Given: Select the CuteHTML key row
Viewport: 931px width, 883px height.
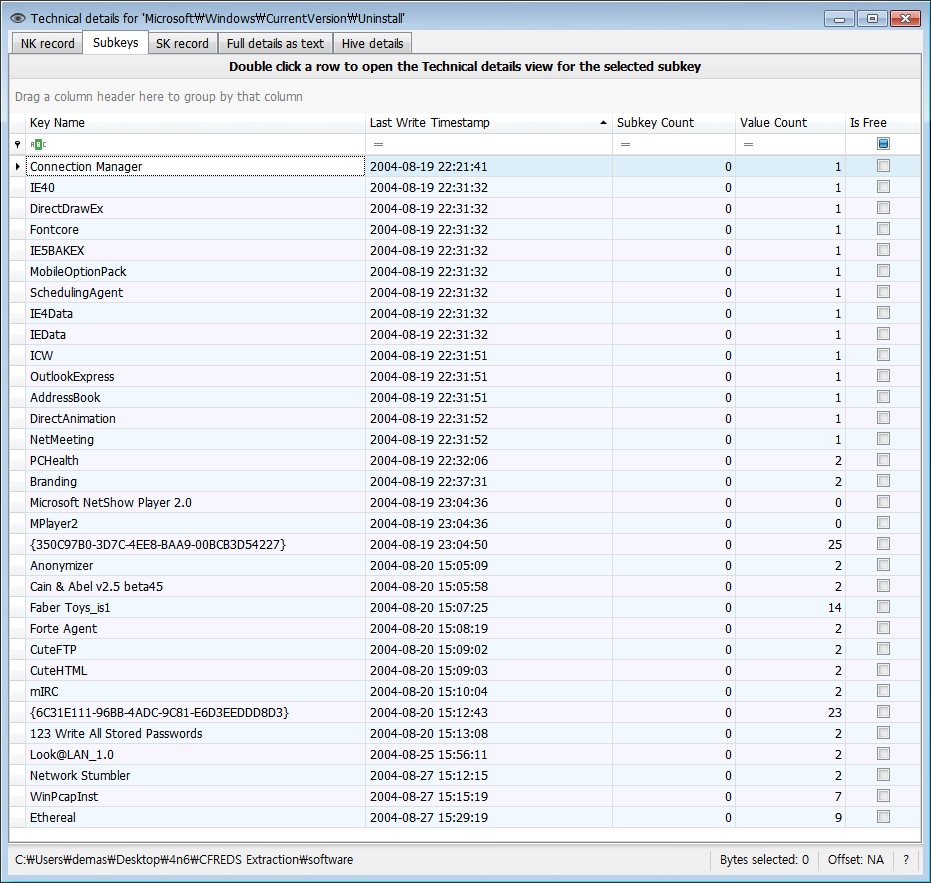Looking at the screenshot, I should [465, 670].
